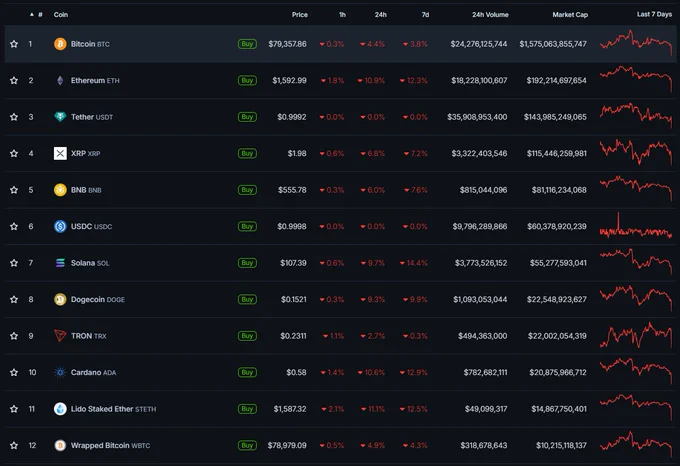This screenshot has height=466, width=680.
Task: Sort by Market Cap column
Action: coord(570,15)
